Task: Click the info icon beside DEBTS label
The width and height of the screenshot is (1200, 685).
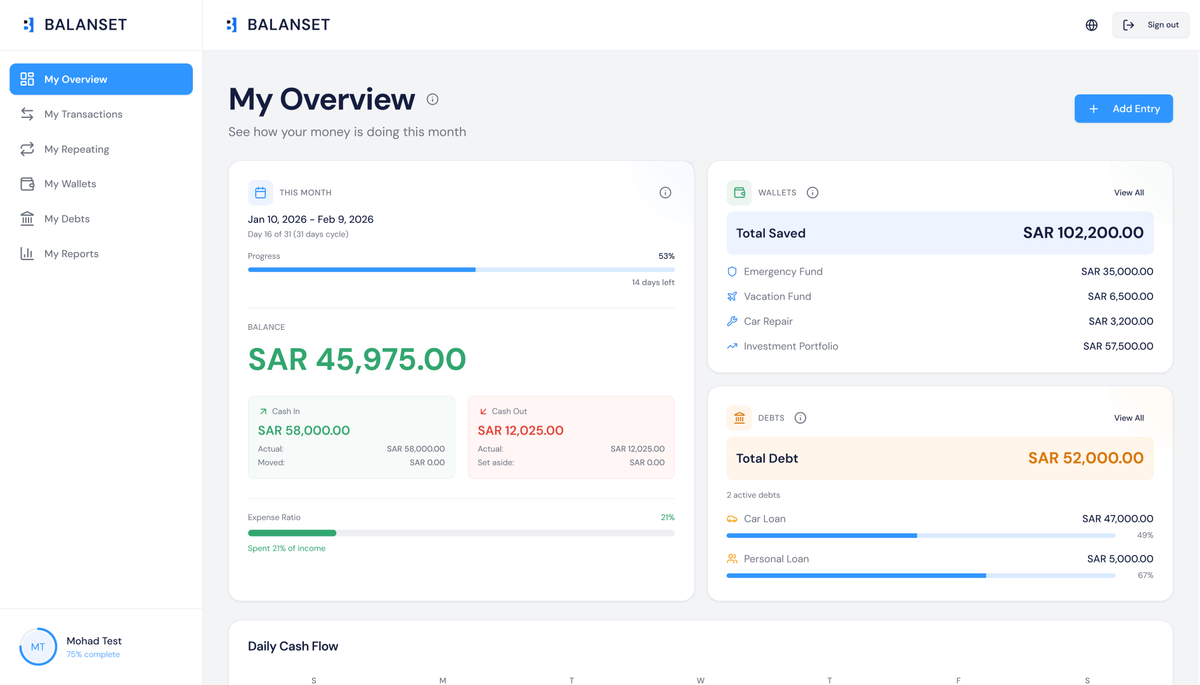Action: (x=799, y=417)
